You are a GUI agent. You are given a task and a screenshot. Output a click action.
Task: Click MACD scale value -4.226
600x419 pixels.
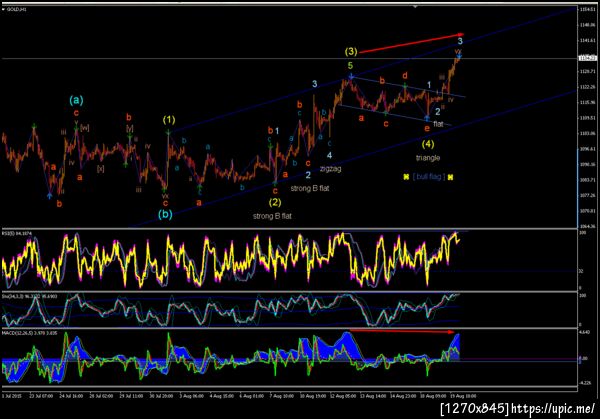(585, 382)
